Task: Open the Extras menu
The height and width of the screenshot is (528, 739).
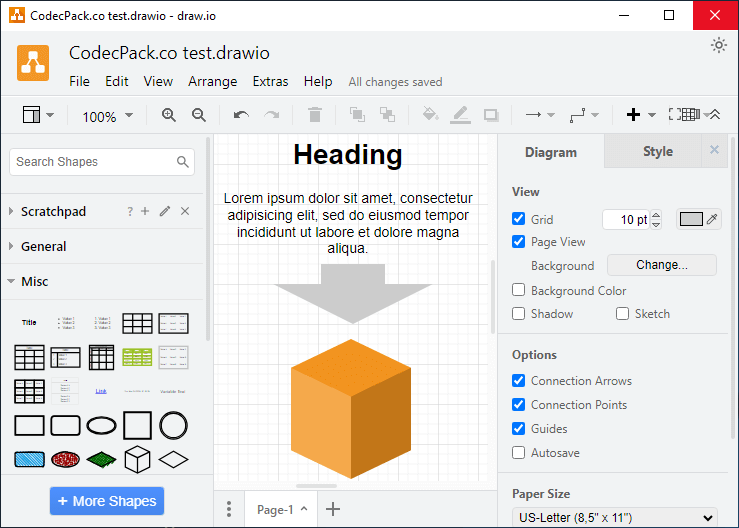Action: pos(270,82)
